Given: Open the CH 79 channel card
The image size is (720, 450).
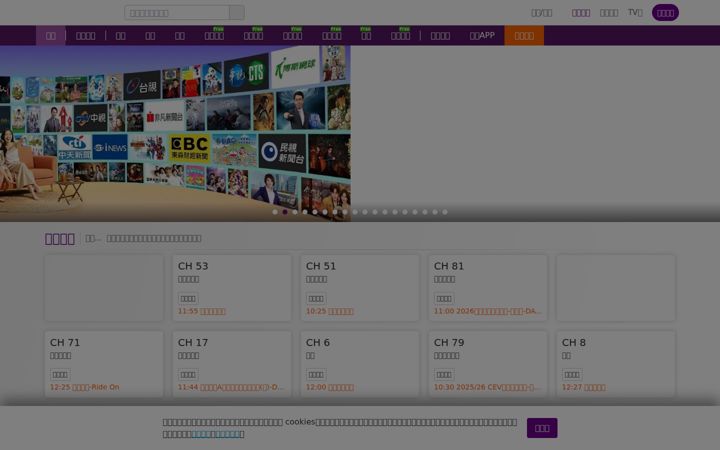Looking at the screenshot, I should tap(488, 364).
